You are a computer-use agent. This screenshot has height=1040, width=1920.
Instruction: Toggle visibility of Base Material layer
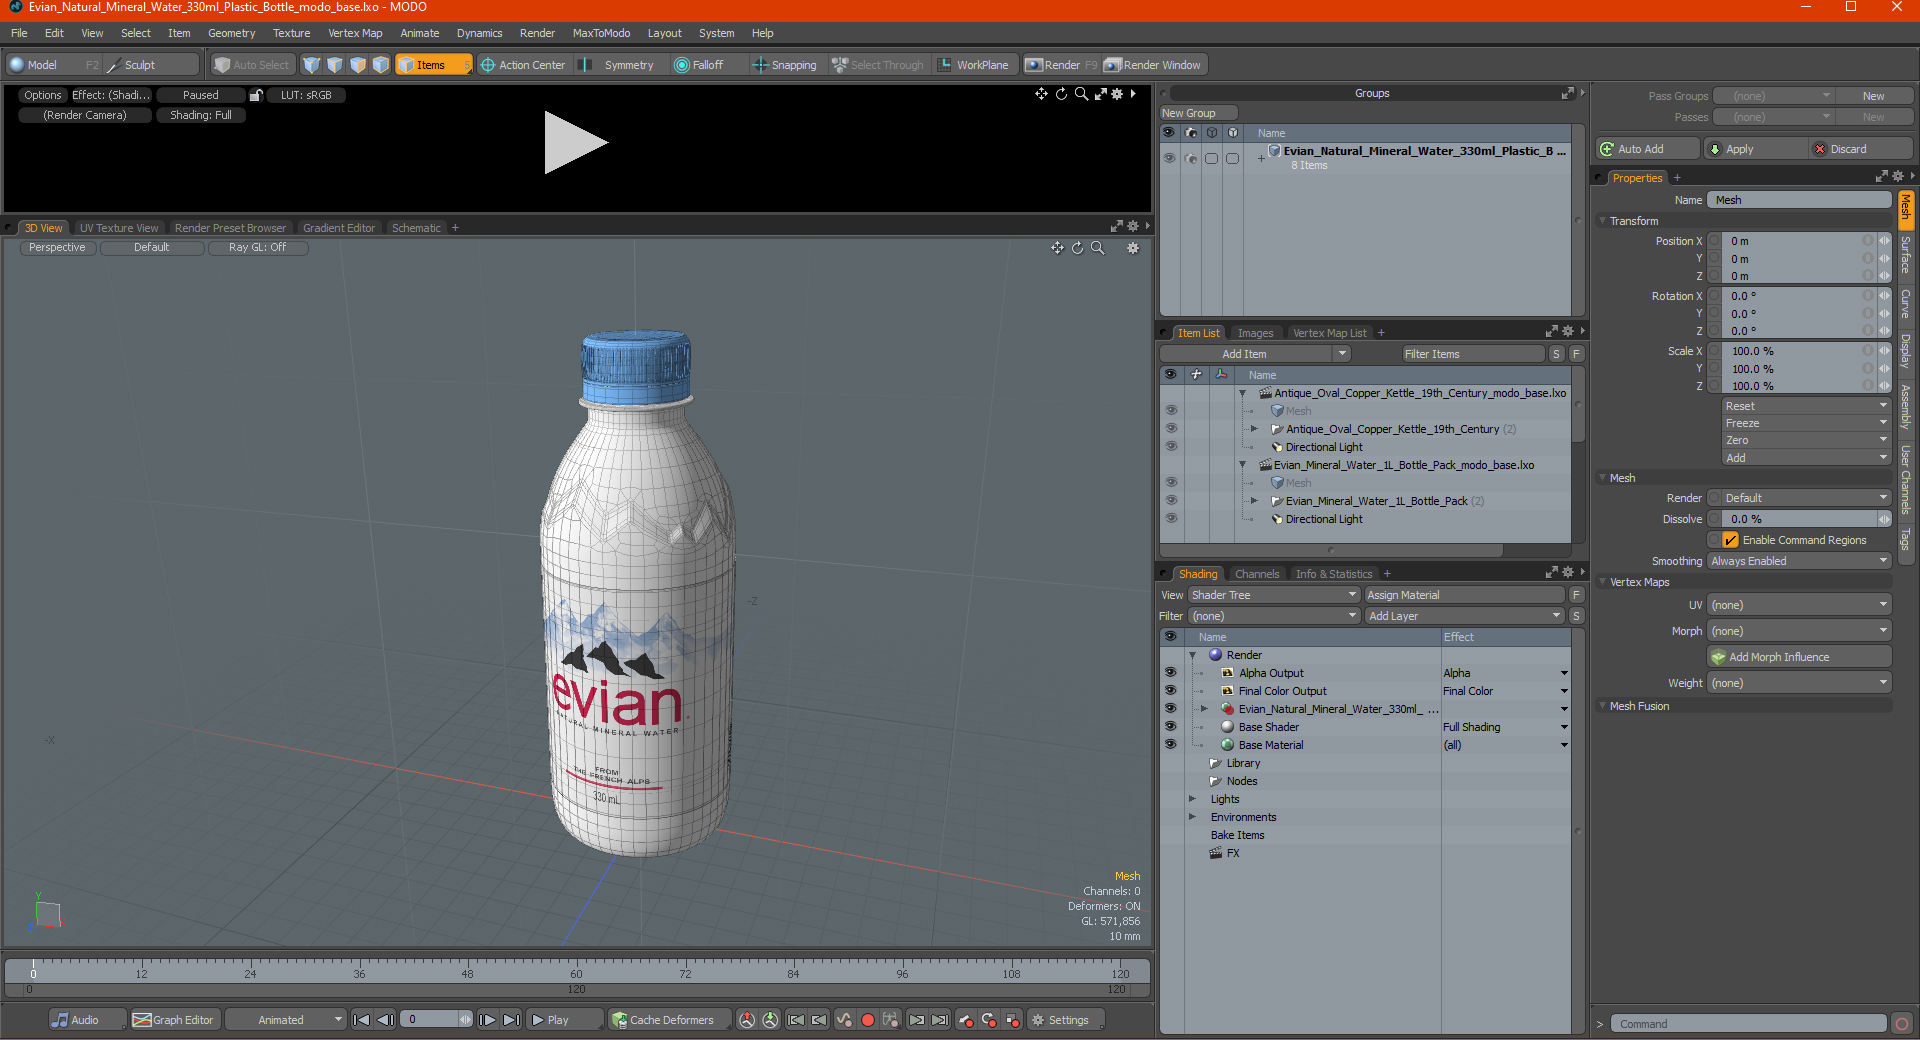point(1170,745)
